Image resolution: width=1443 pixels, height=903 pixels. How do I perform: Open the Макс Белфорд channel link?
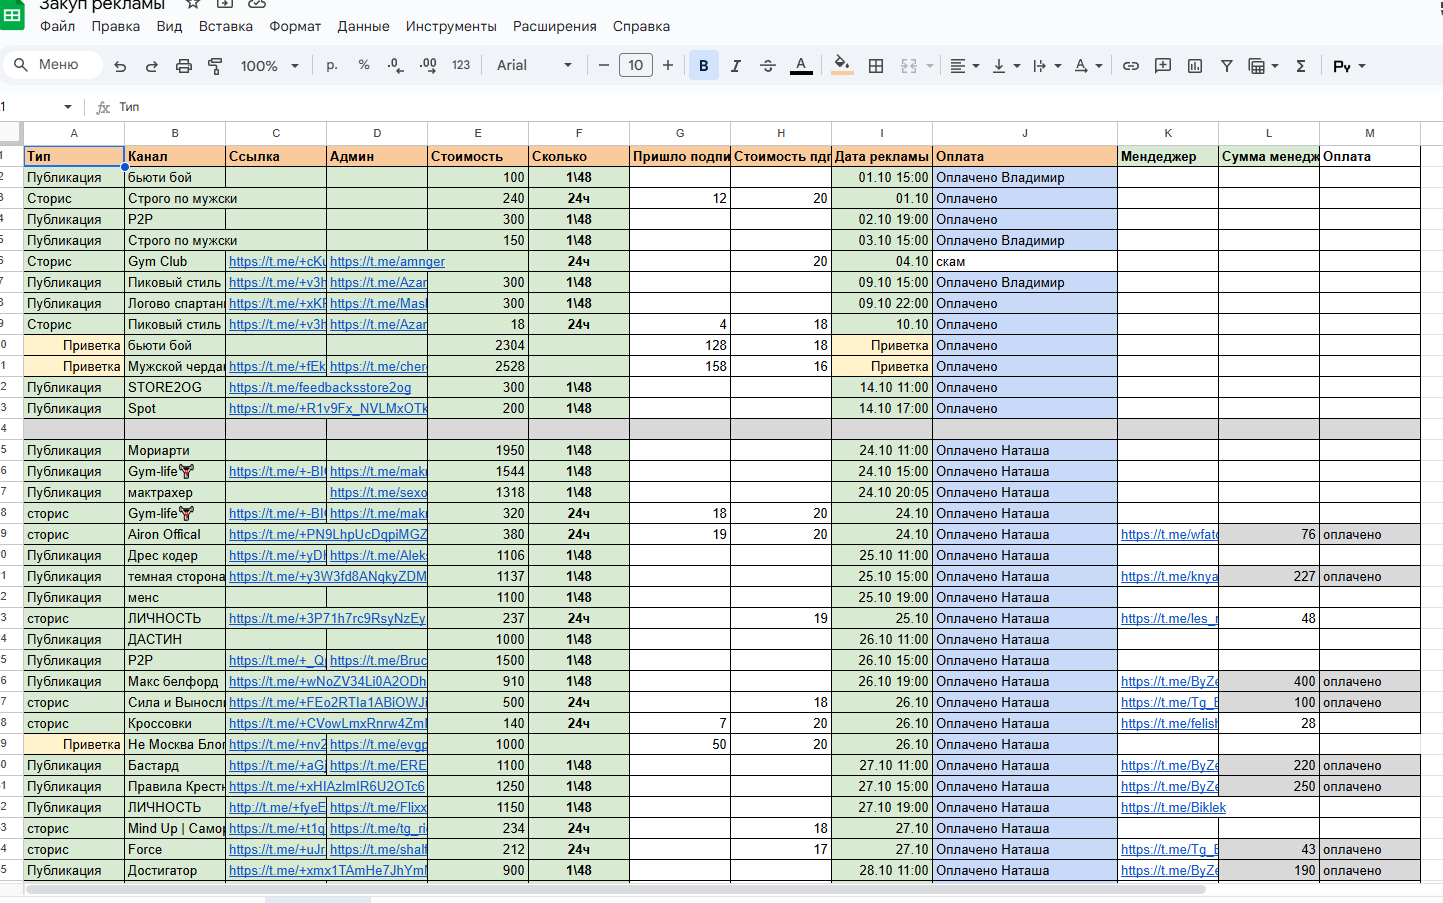tap(327, 681)
